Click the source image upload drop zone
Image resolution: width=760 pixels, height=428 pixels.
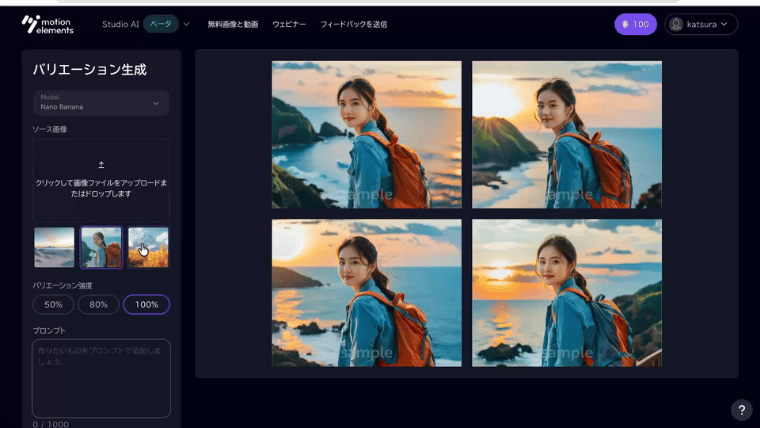[x=101, y=180]
